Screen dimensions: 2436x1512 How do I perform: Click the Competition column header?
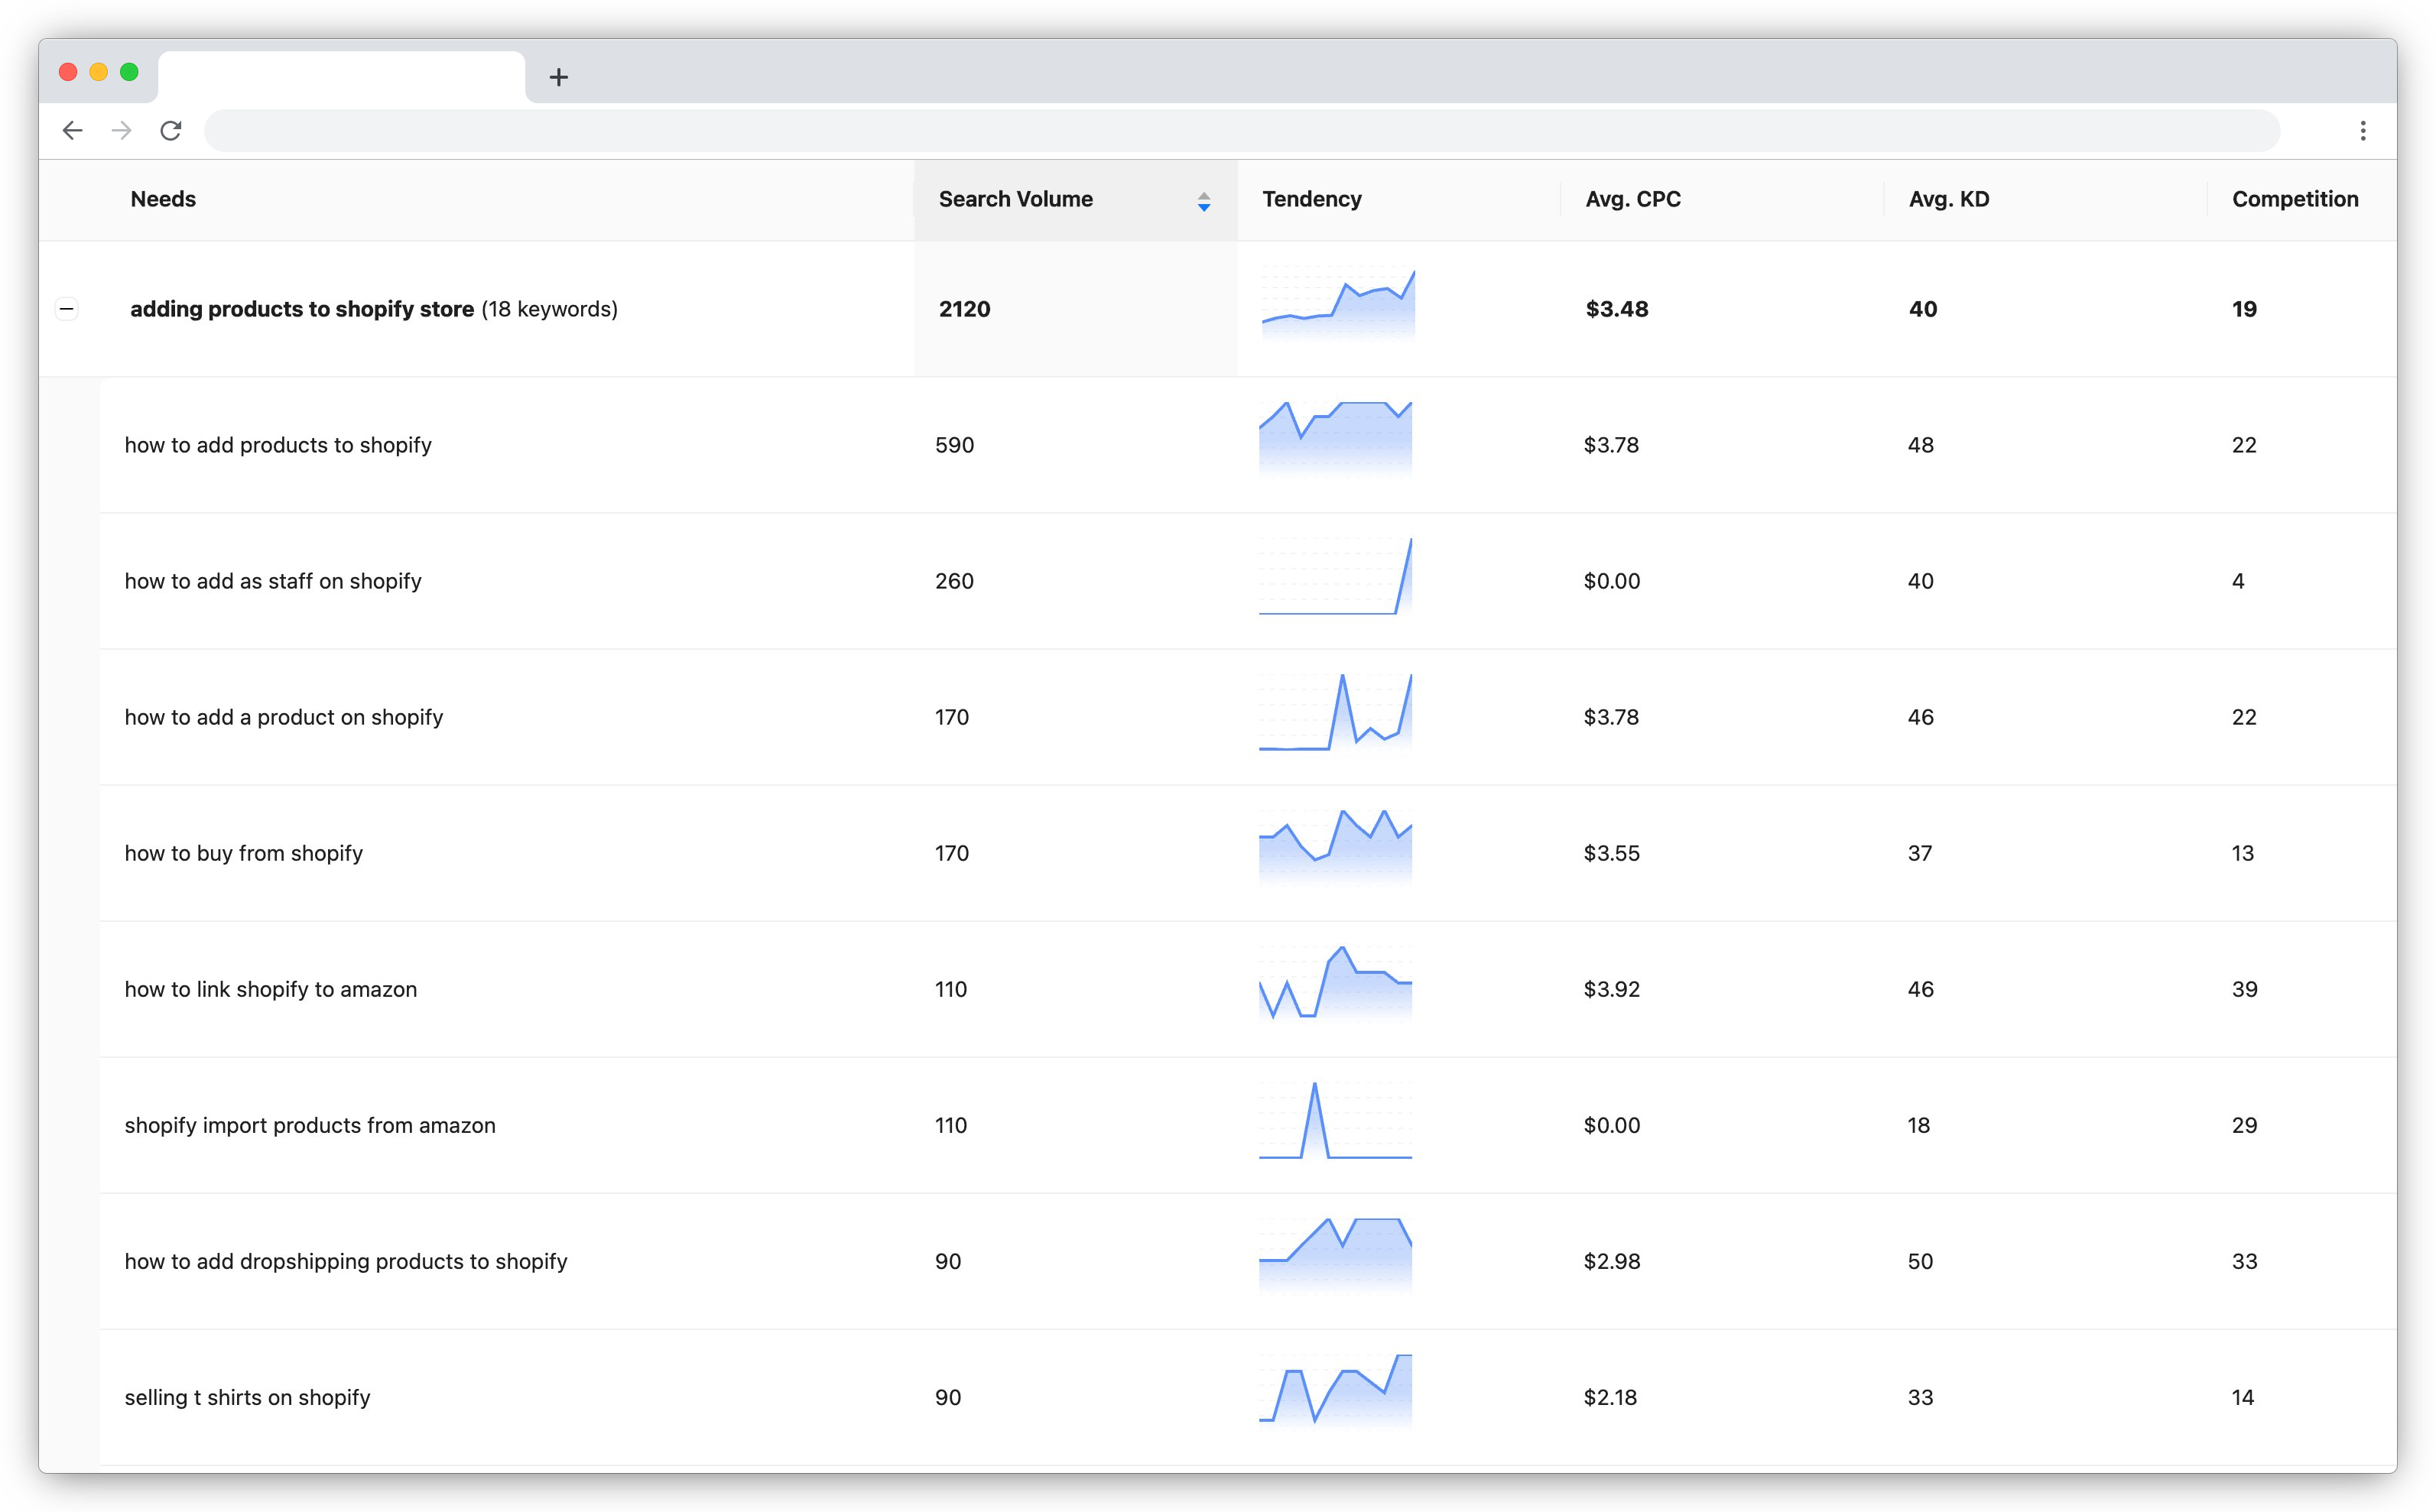coord(2295,199)
